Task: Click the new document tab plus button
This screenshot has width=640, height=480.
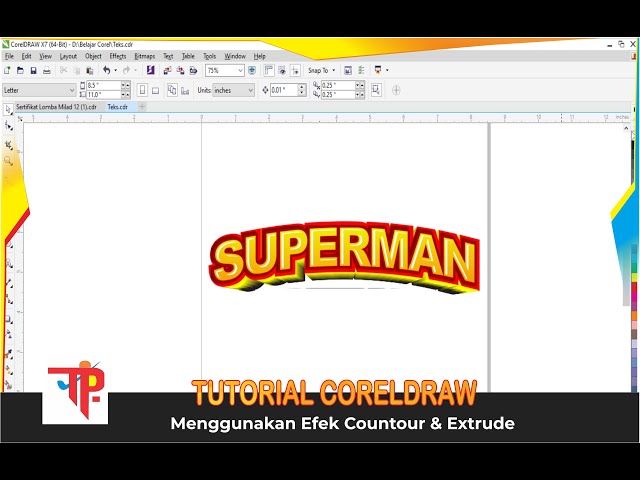Action: (142, 107)
